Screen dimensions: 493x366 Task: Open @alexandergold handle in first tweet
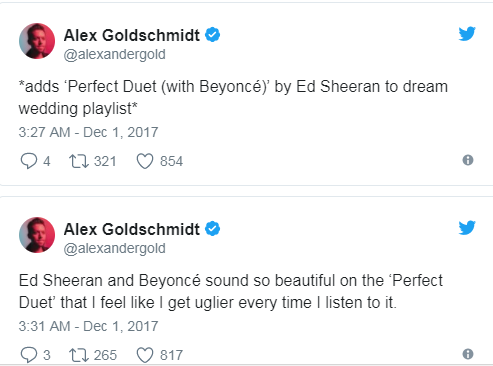click(114, 54)
